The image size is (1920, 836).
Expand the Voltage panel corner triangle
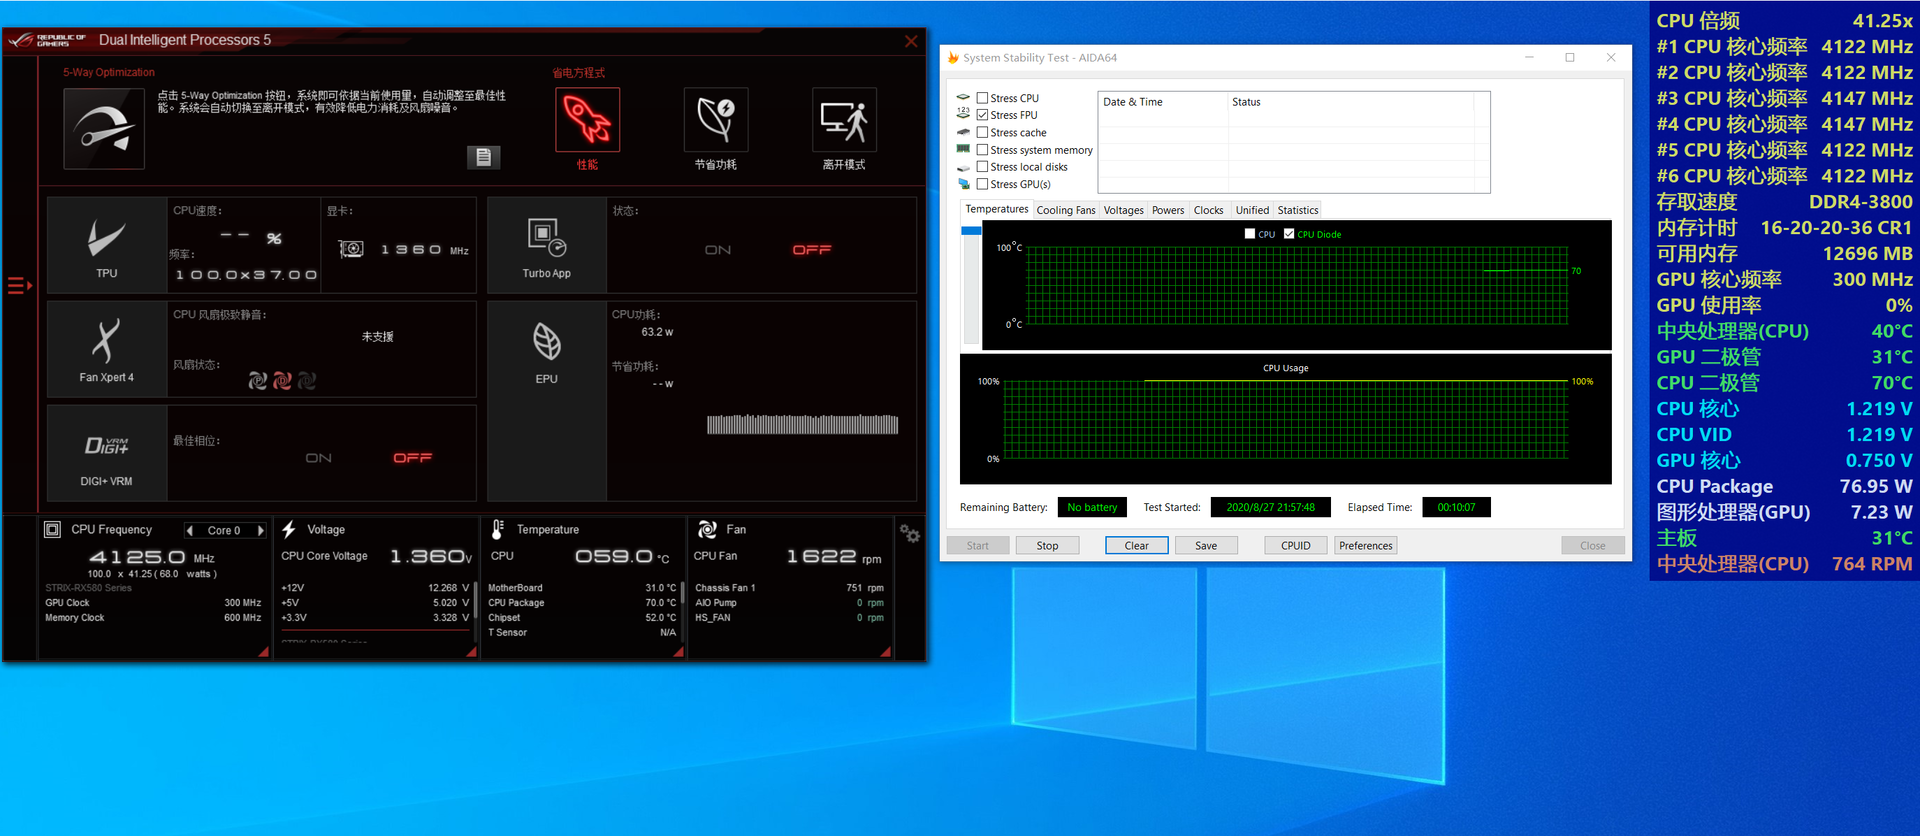471,651
